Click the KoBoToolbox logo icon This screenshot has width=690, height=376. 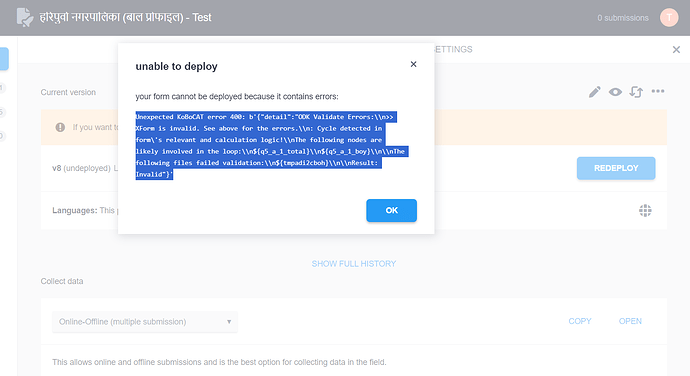point(25,18)
